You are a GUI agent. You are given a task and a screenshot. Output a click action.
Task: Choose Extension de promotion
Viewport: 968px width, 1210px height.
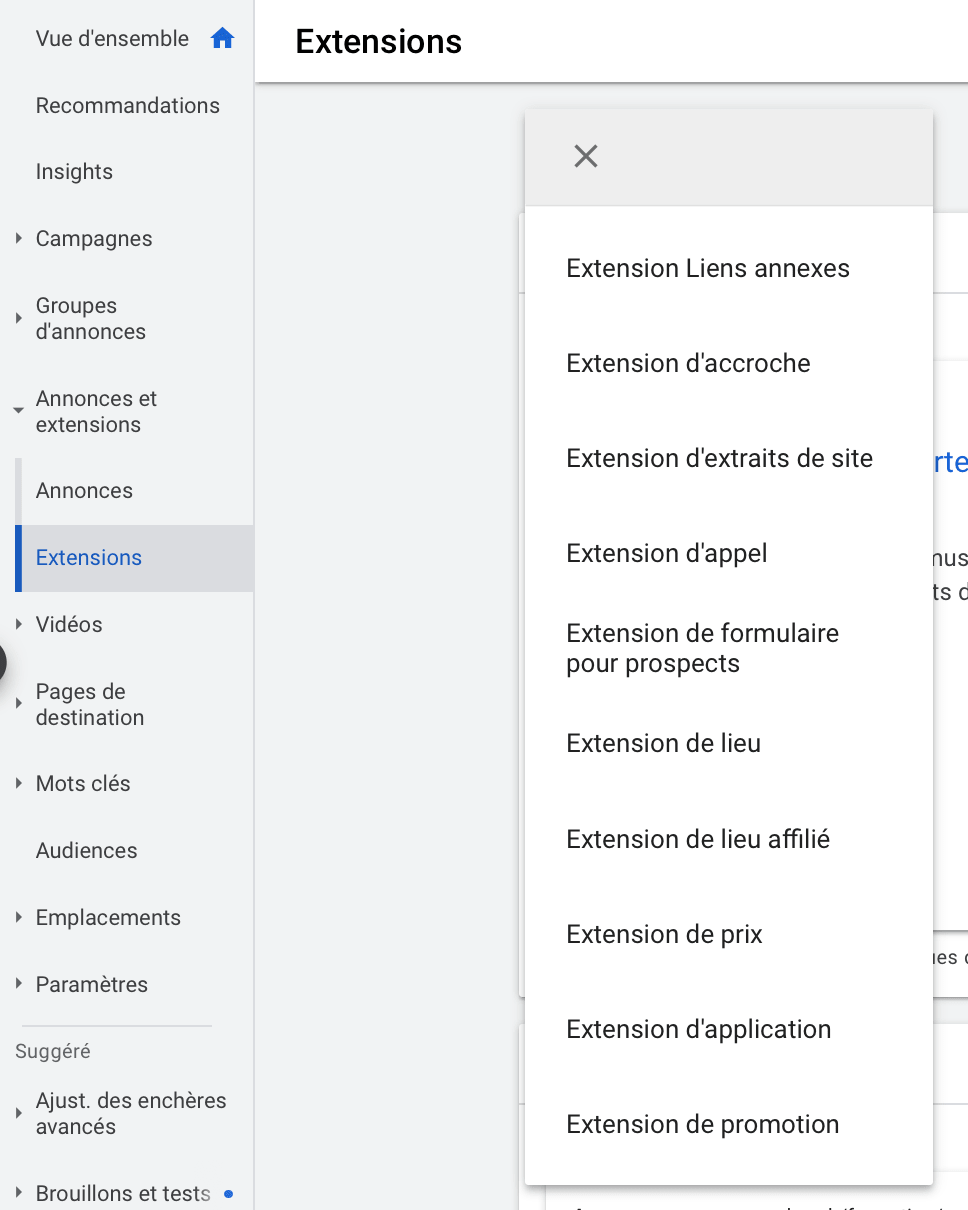tap(729, 1124)
